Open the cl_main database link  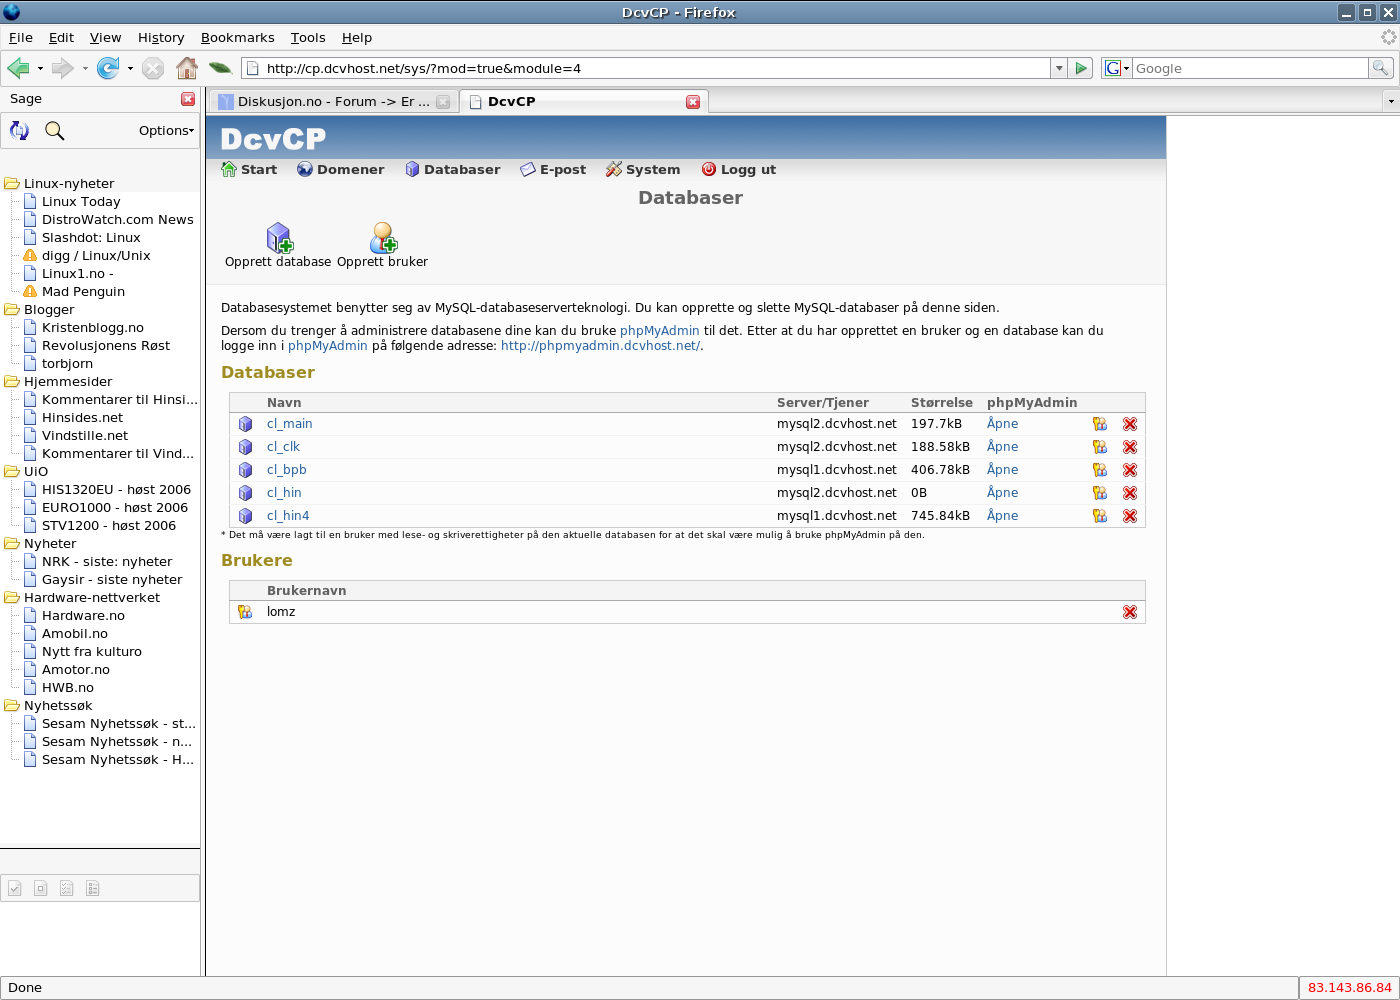290,424
